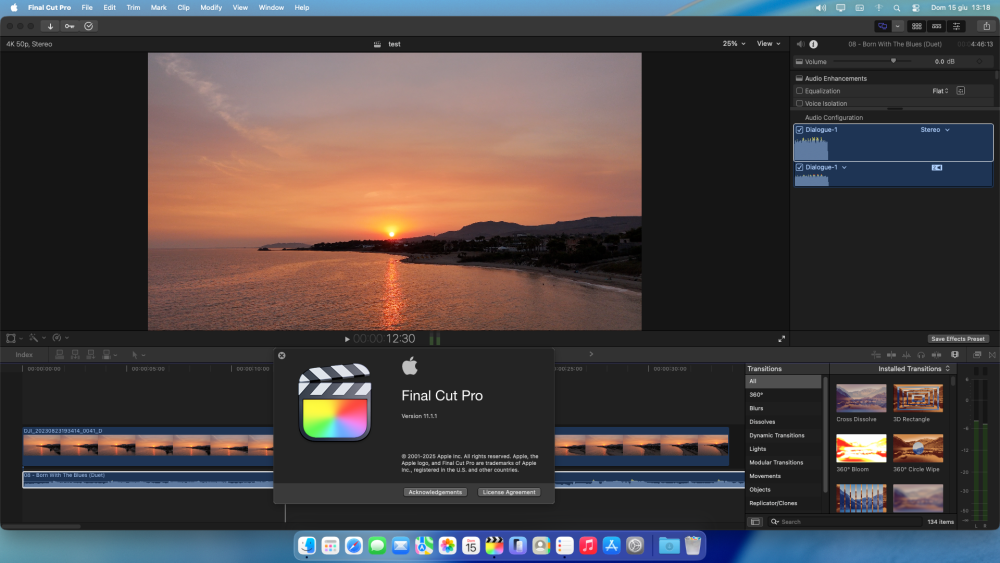
Task: Open the Flat equalization preset popup
Action: [x=940, y=91]
